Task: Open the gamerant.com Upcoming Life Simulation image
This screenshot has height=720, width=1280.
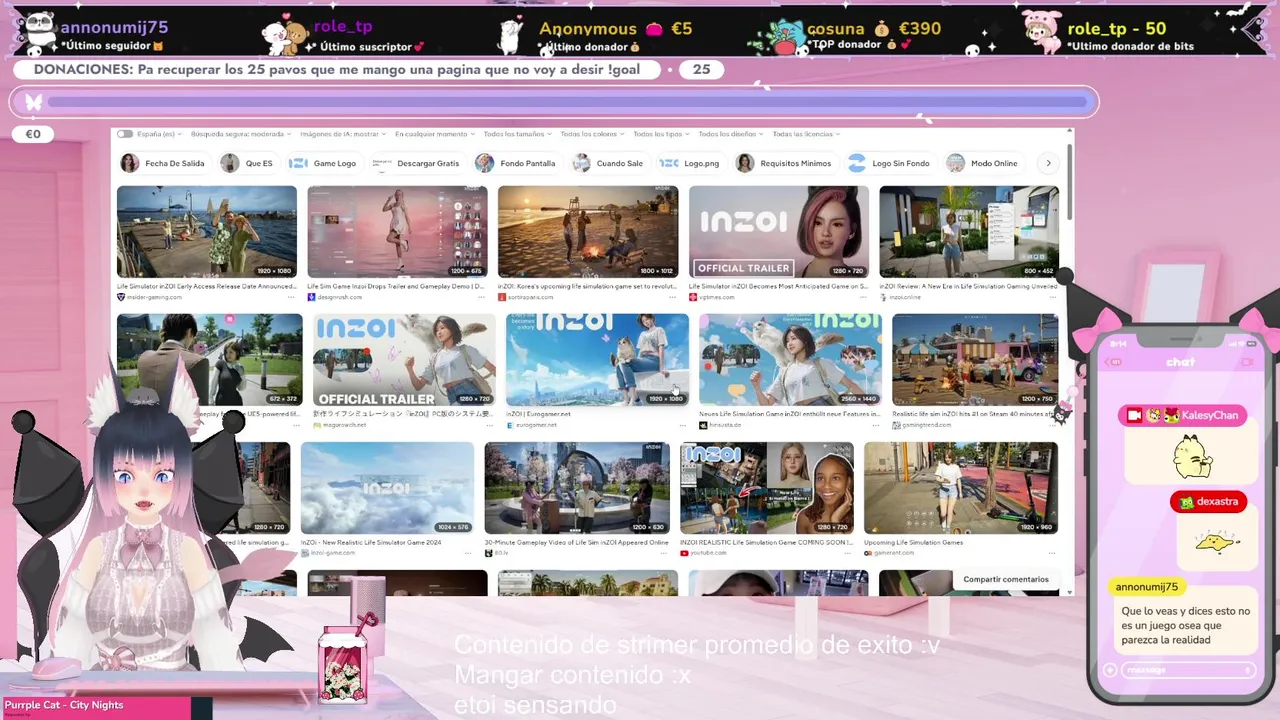Action: 961,488
